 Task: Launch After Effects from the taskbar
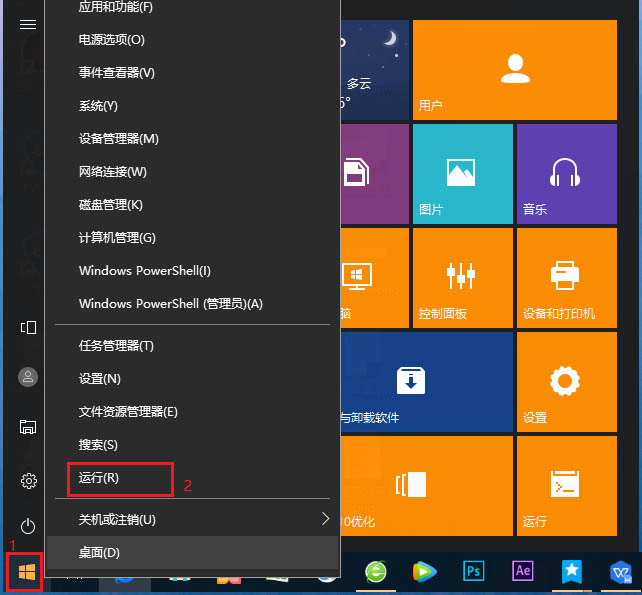(522, 571)
